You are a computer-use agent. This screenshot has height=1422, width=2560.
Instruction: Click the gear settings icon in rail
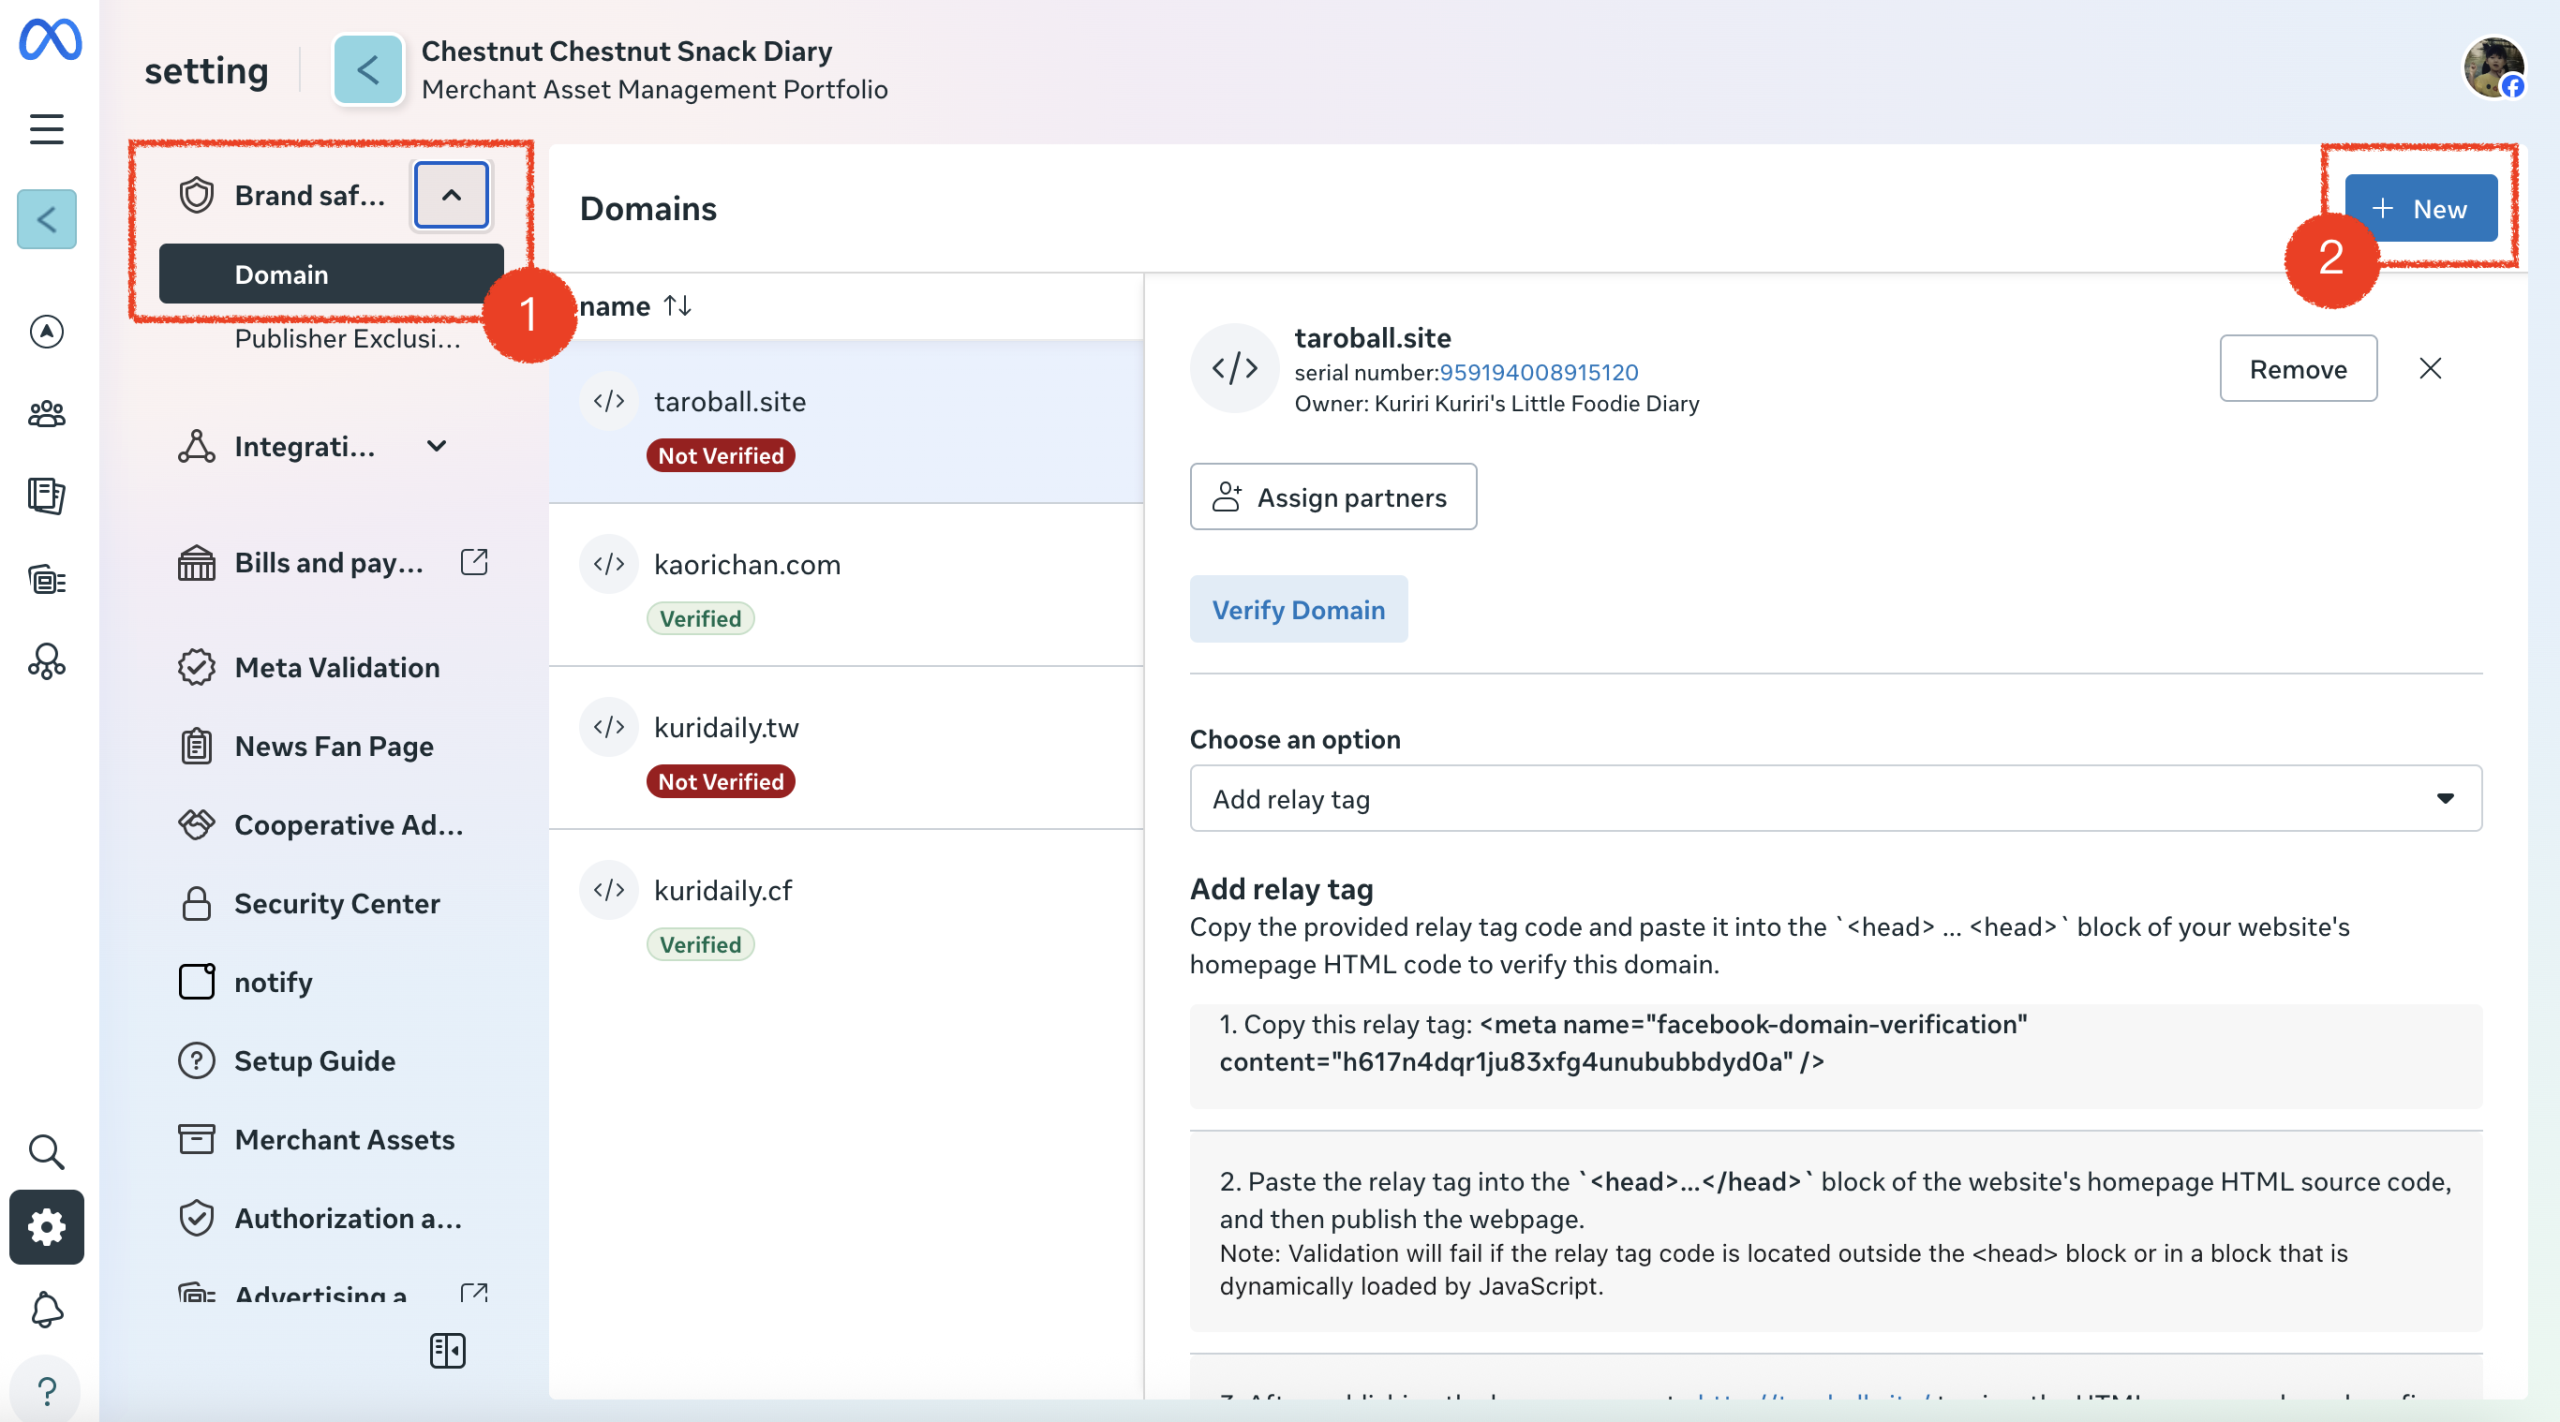click(x=46, y=1227)
